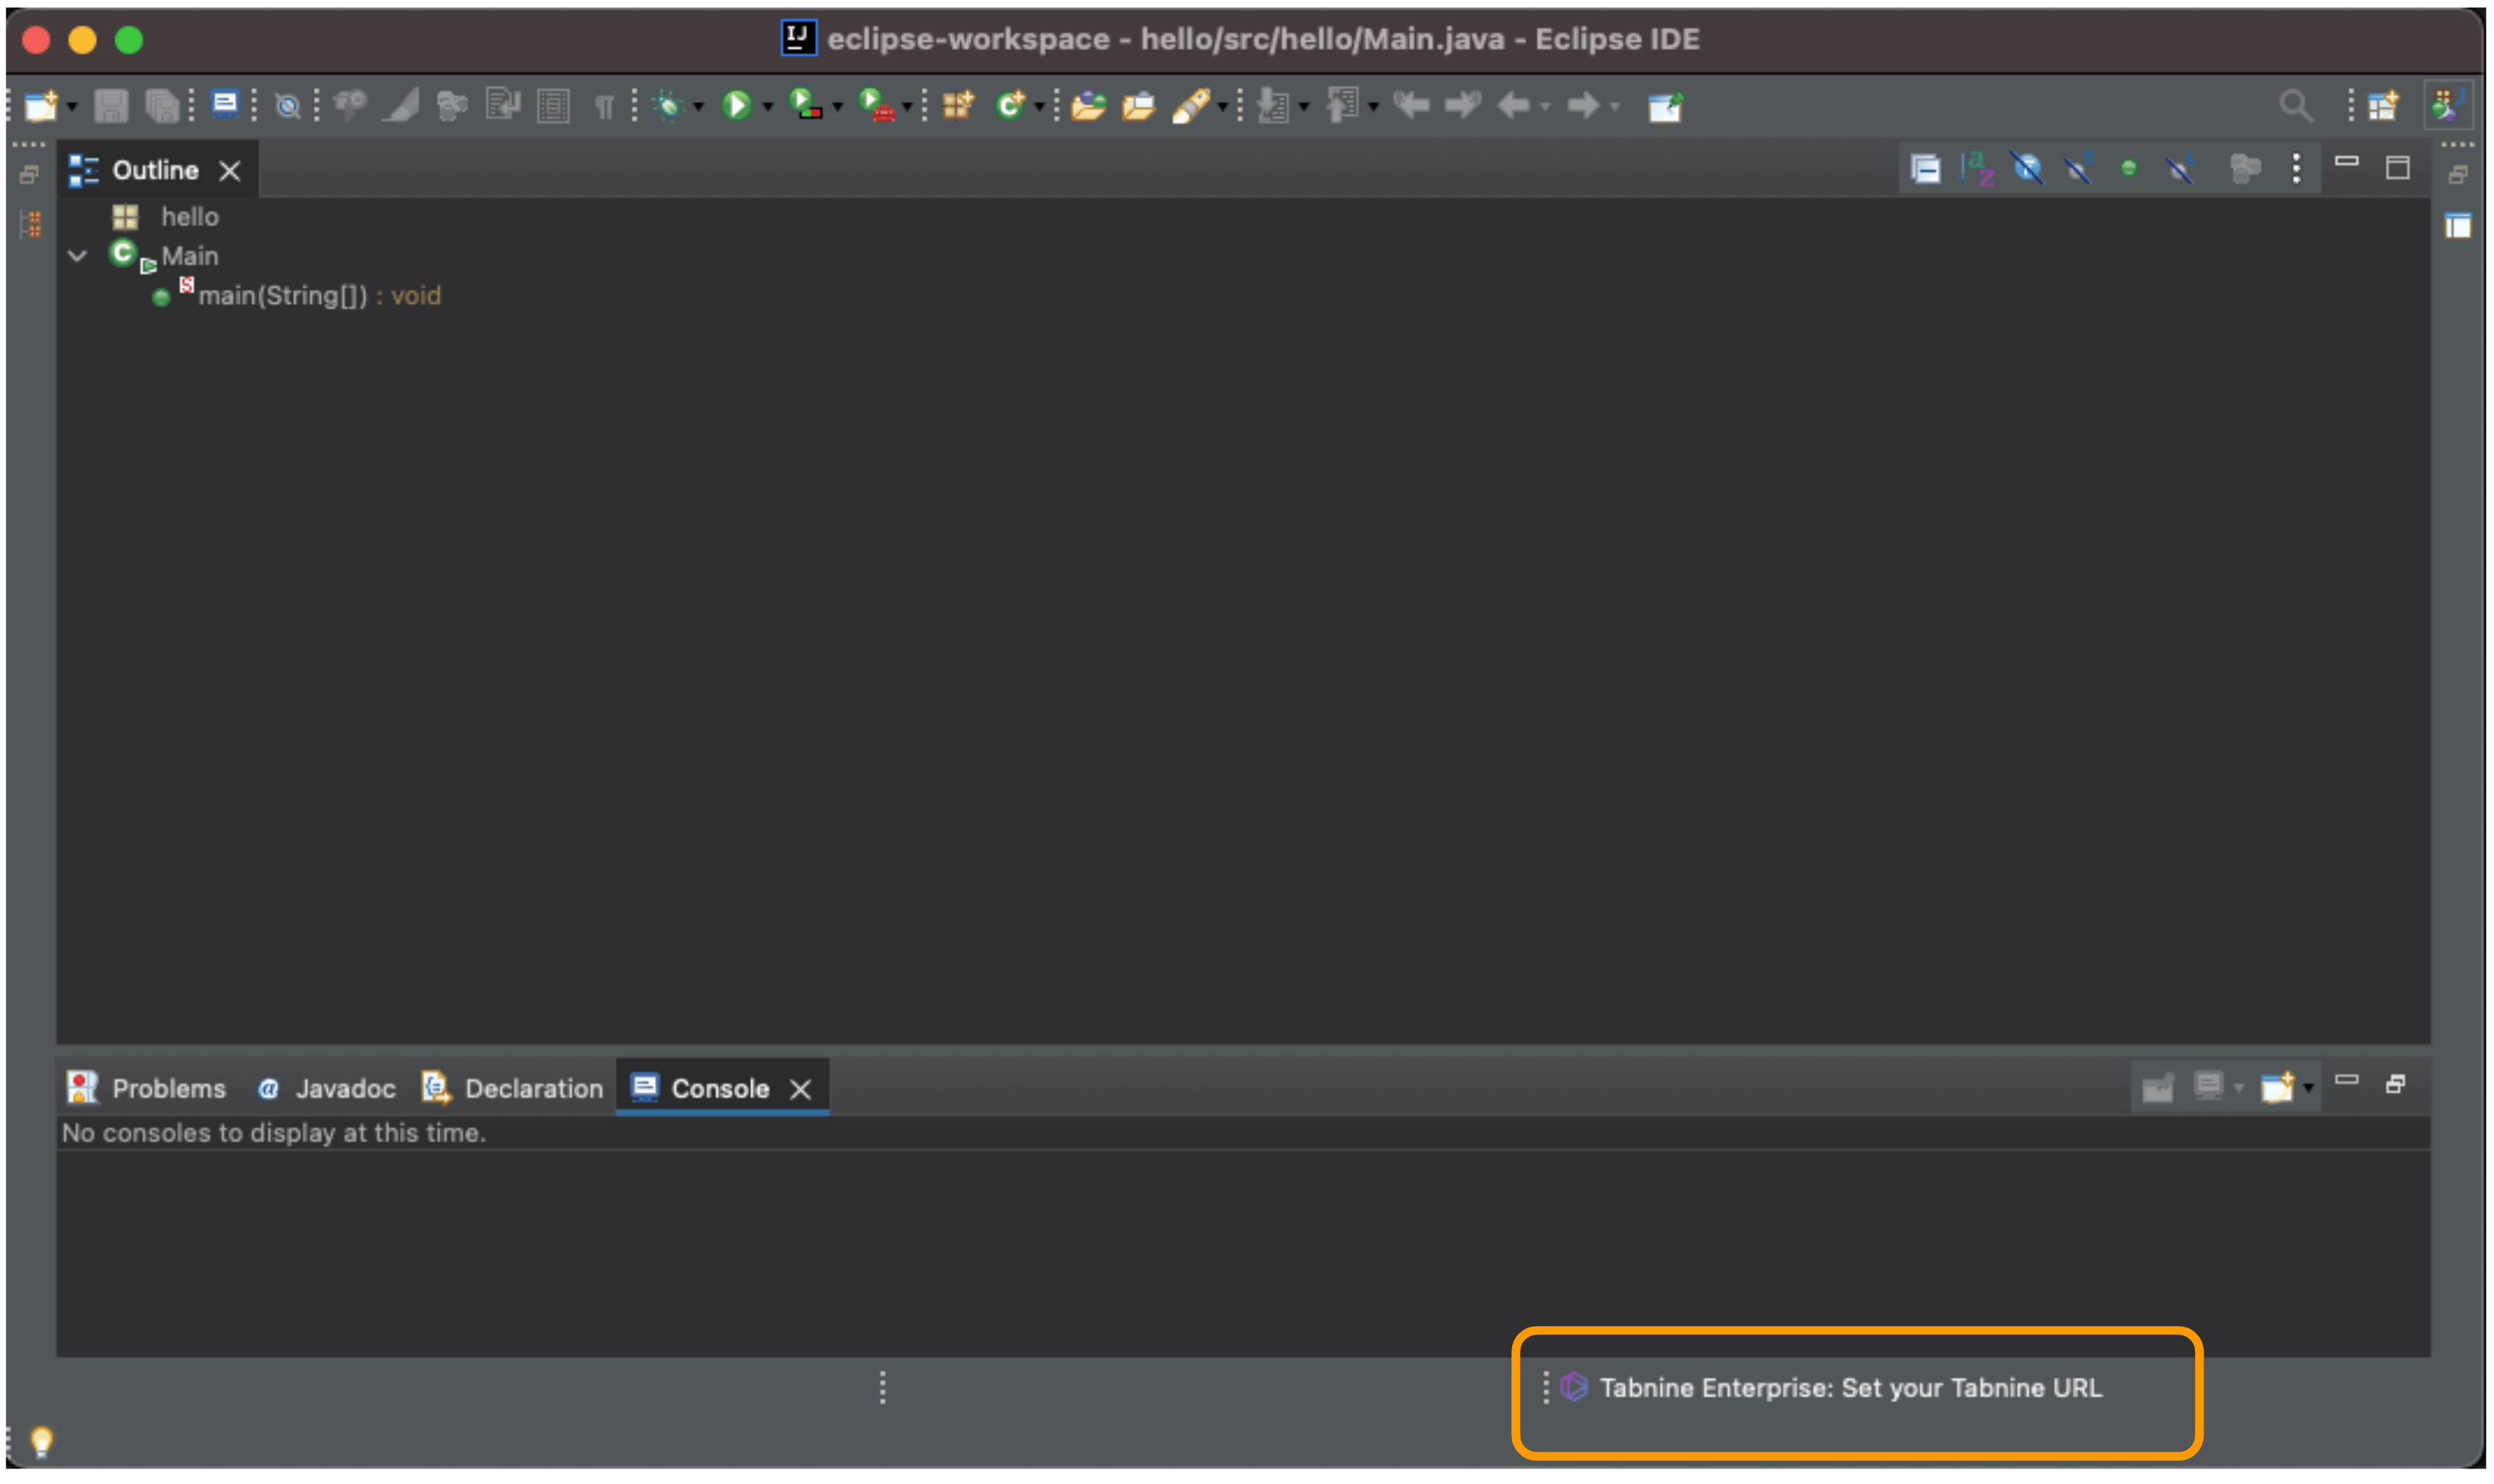The width and height of the screenshot is (2494, 1484).
Task: Select main(String[]) method in Outline
Action: (283, 296)
